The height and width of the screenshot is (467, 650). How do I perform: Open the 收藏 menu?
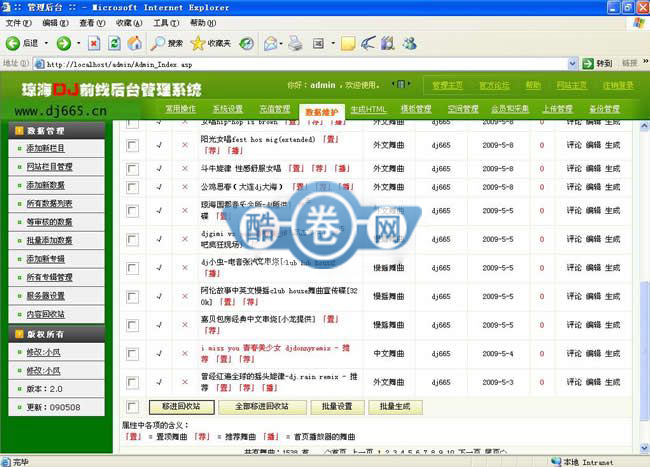click(129, 23)
